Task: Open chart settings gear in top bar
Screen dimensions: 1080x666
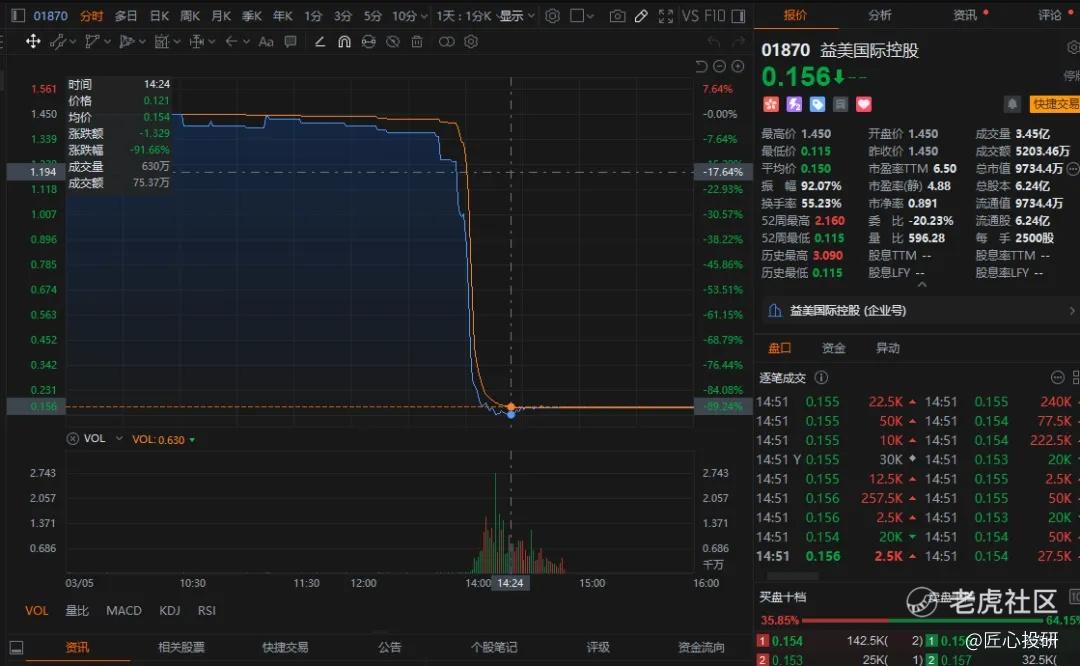Action: (x=552, y=15)
